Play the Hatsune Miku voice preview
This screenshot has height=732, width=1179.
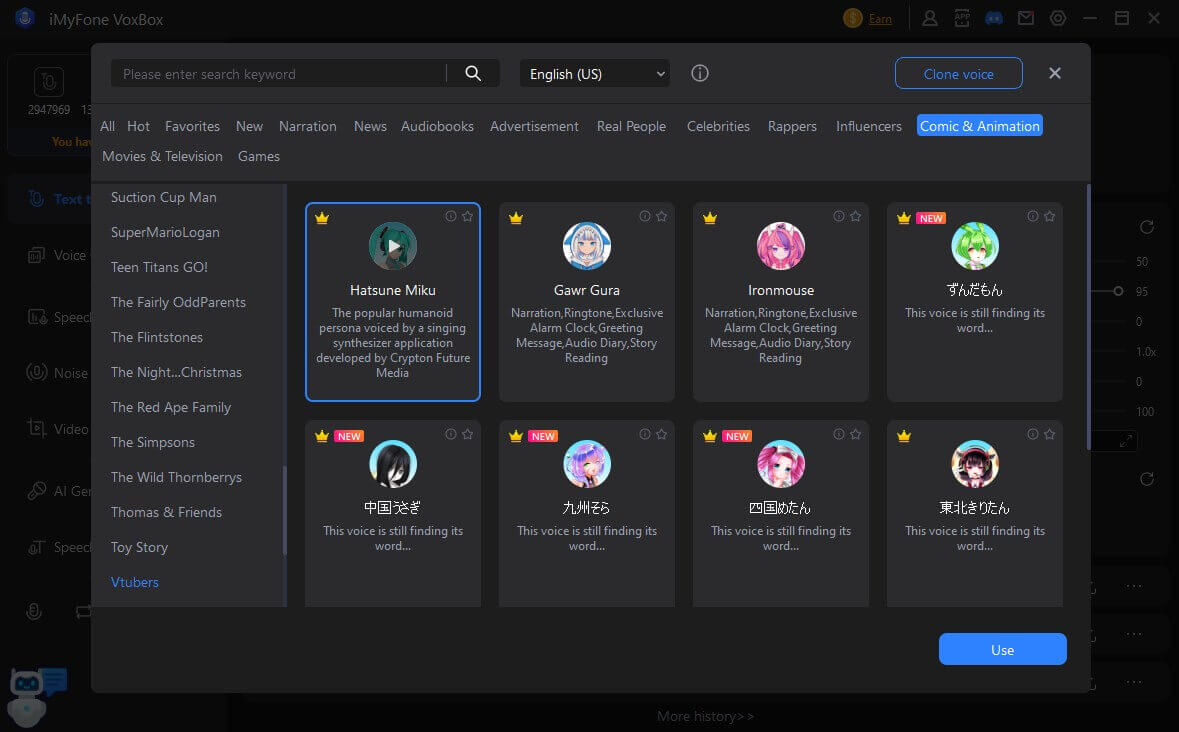[x=392, y=246]
